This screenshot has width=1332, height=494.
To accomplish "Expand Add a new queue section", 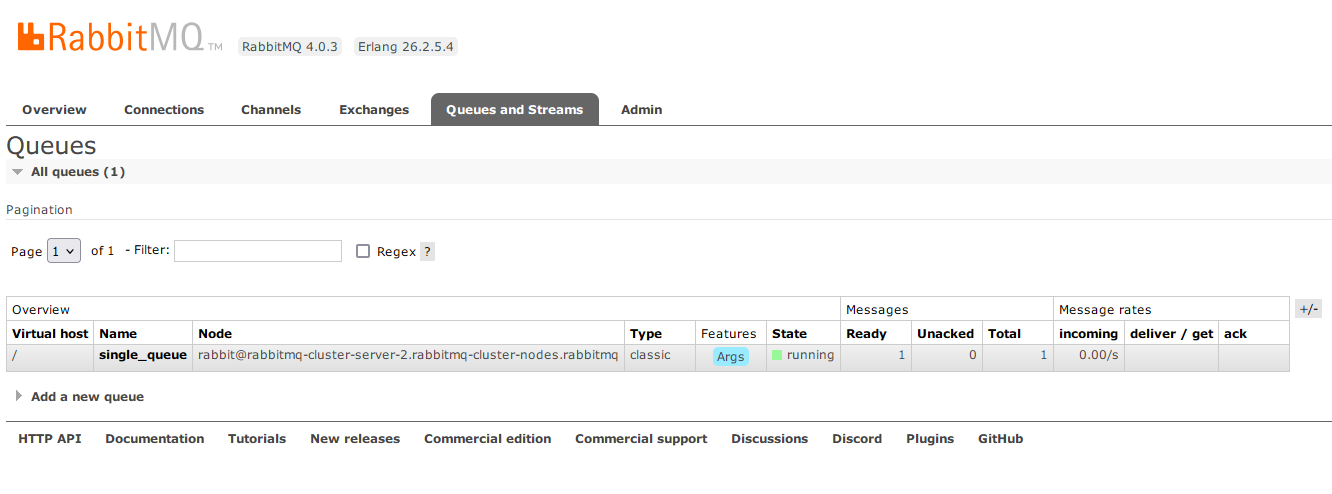I will coord(87,397).
